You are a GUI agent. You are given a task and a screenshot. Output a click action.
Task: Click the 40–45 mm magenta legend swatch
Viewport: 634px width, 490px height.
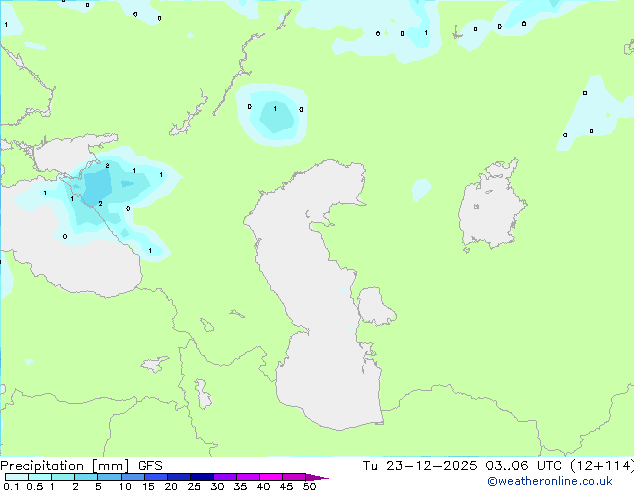[x=271, y=477]
